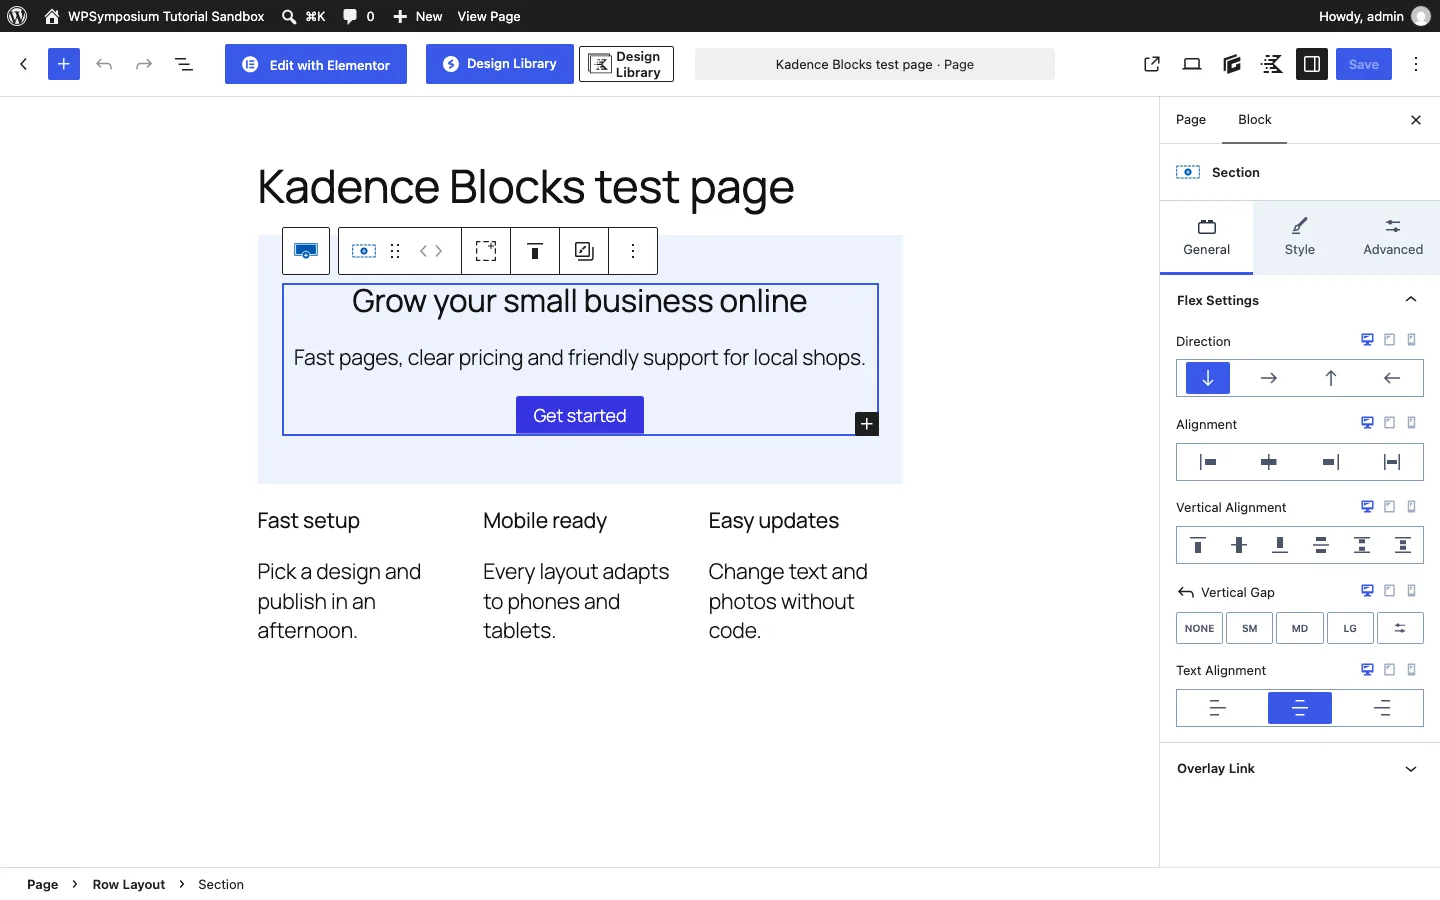This screenshot has width=1440, height=900.
Task: Undo the last change
Action: 104,64
